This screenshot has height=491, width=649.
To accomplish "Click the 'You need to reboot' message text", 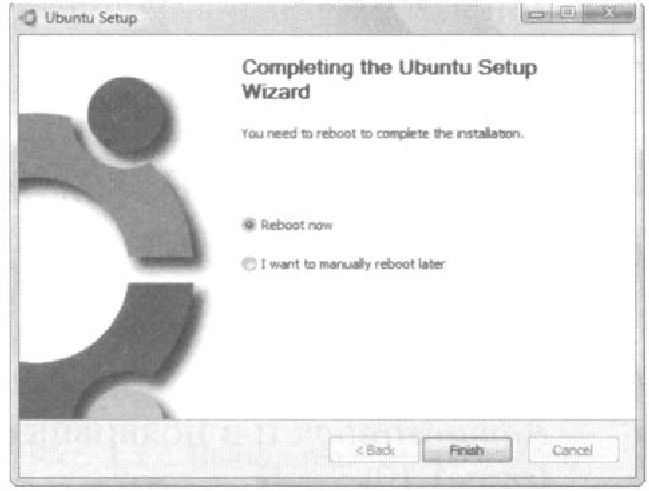I will (x=383, y=134).
